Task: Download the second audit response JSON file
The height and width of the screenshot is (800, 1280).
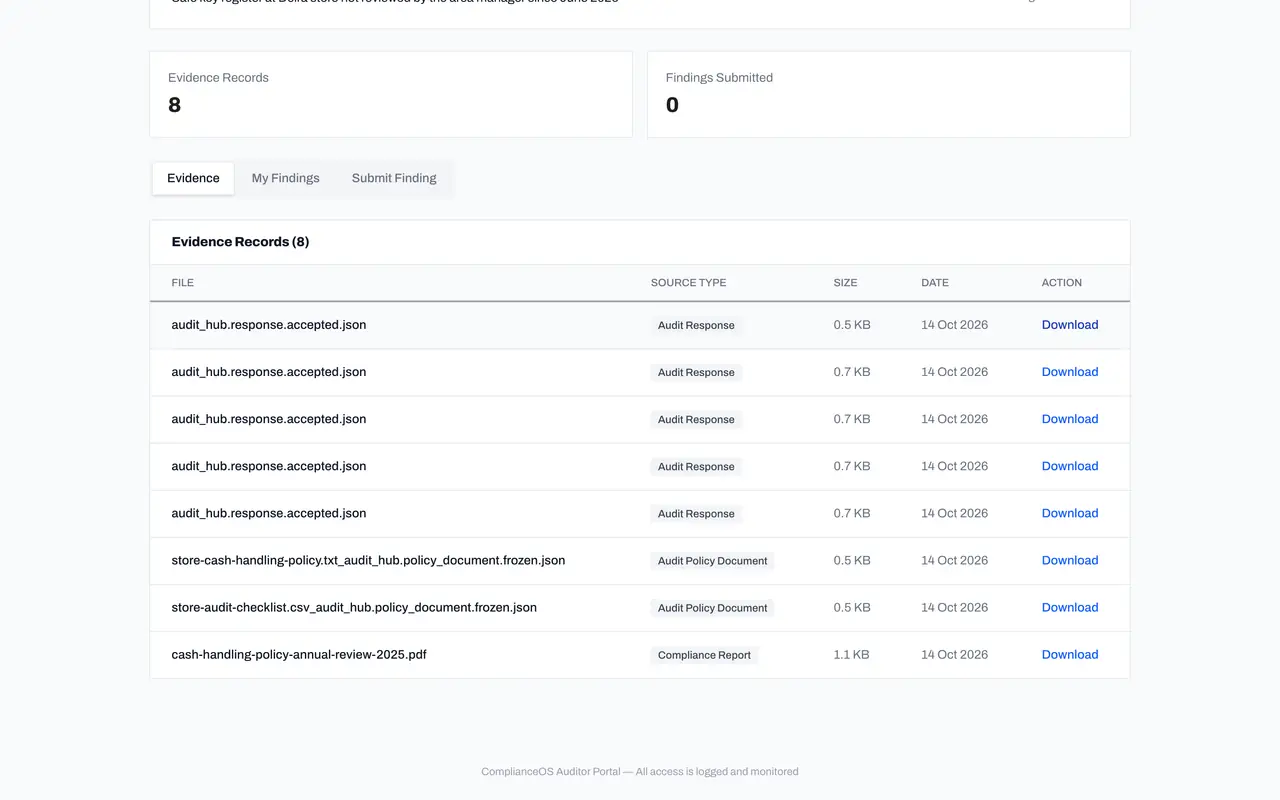Action: [1070, 372]
